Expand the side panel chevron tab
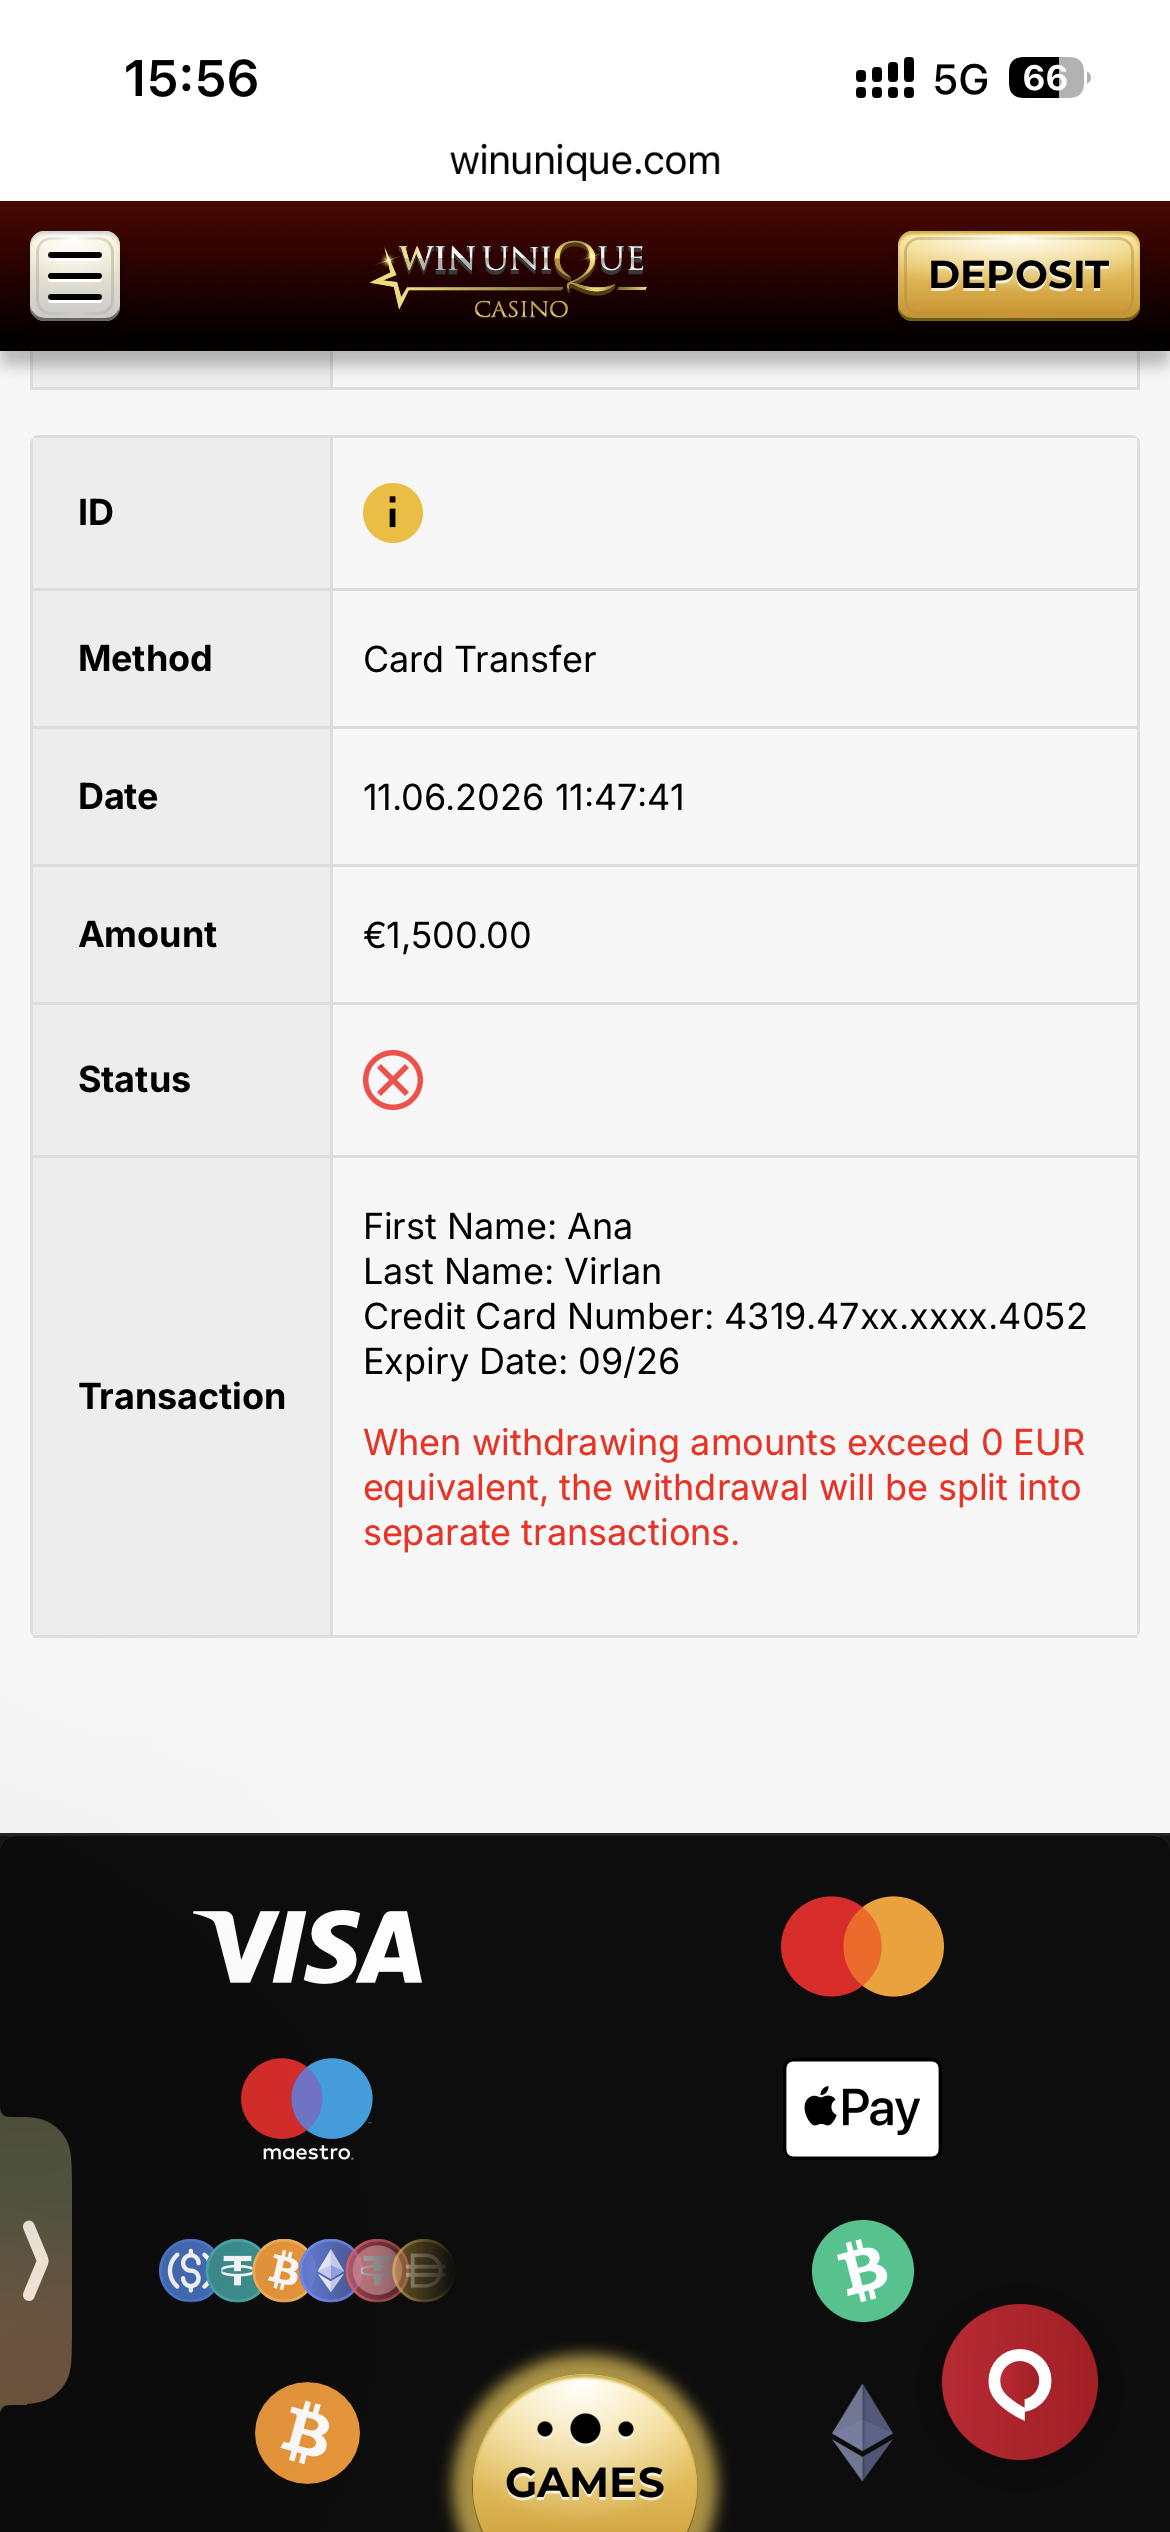Viewport: 1170px width, 2532px height. coord(36,2260)
